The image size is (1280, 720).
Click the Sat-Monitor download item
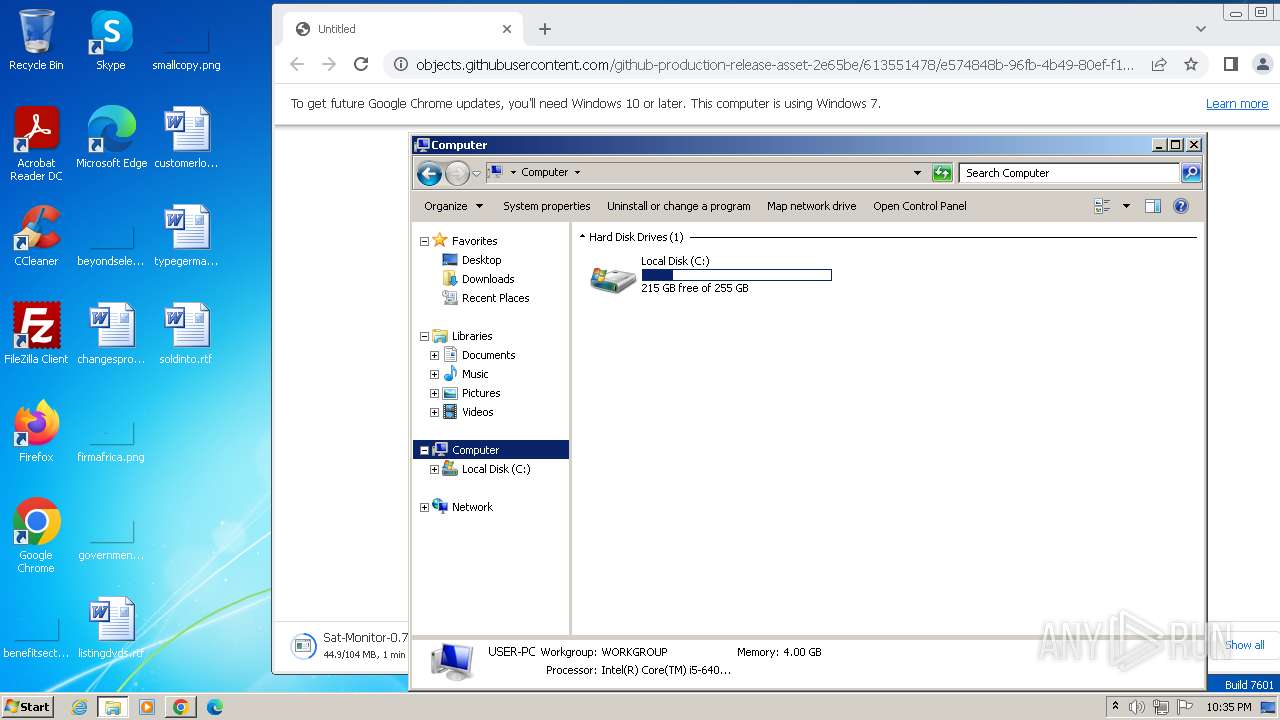(348, 645)
